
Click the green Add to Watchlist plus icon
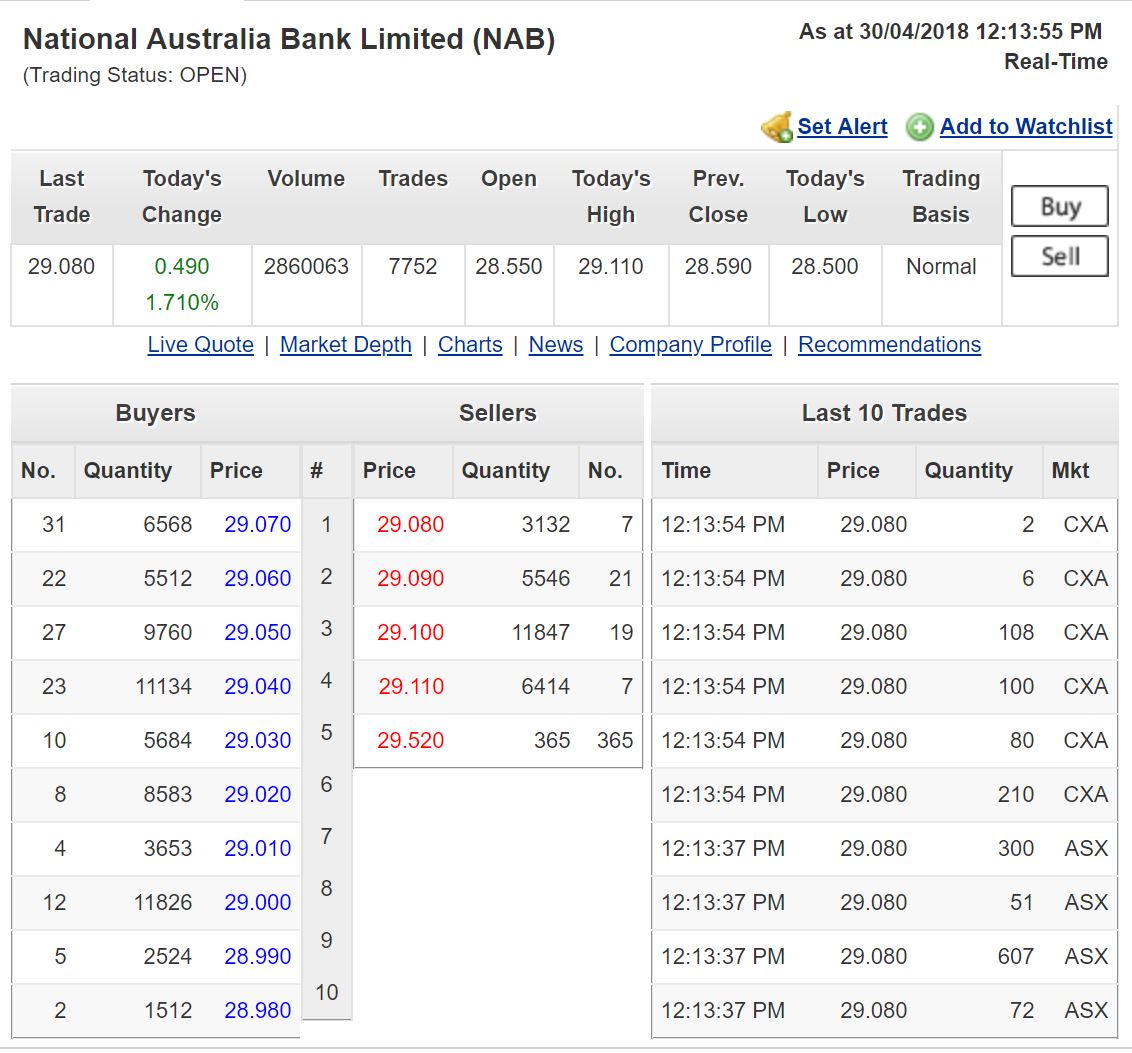coord(920,128)
